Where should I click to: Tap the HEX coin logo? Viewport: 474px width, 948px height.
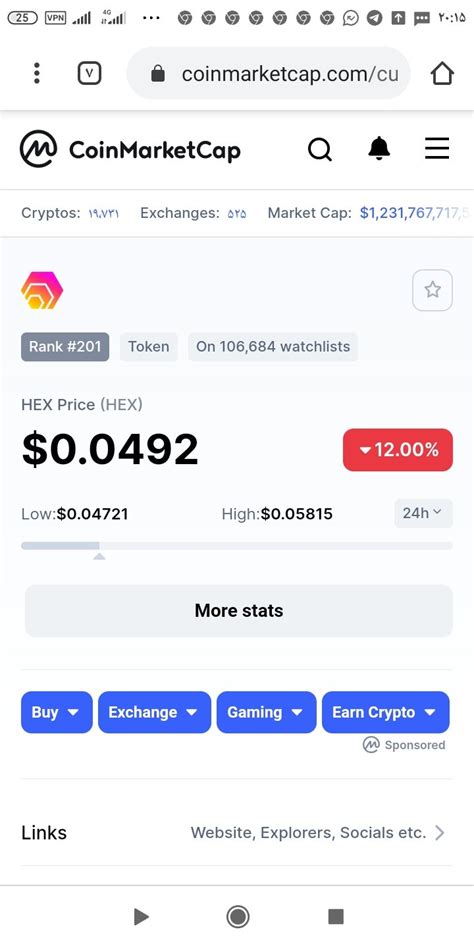[42, 290]
